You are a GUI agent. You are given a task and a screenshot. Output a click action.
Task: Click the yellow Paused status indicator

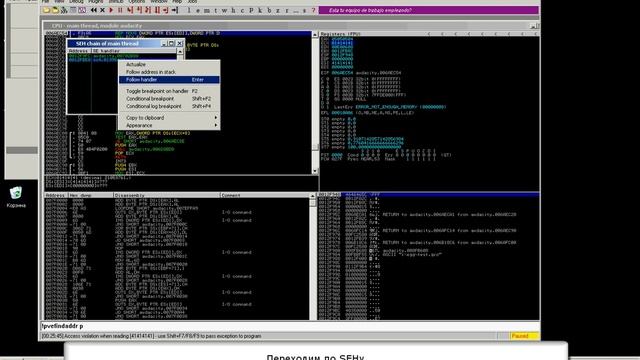point(524,336)
